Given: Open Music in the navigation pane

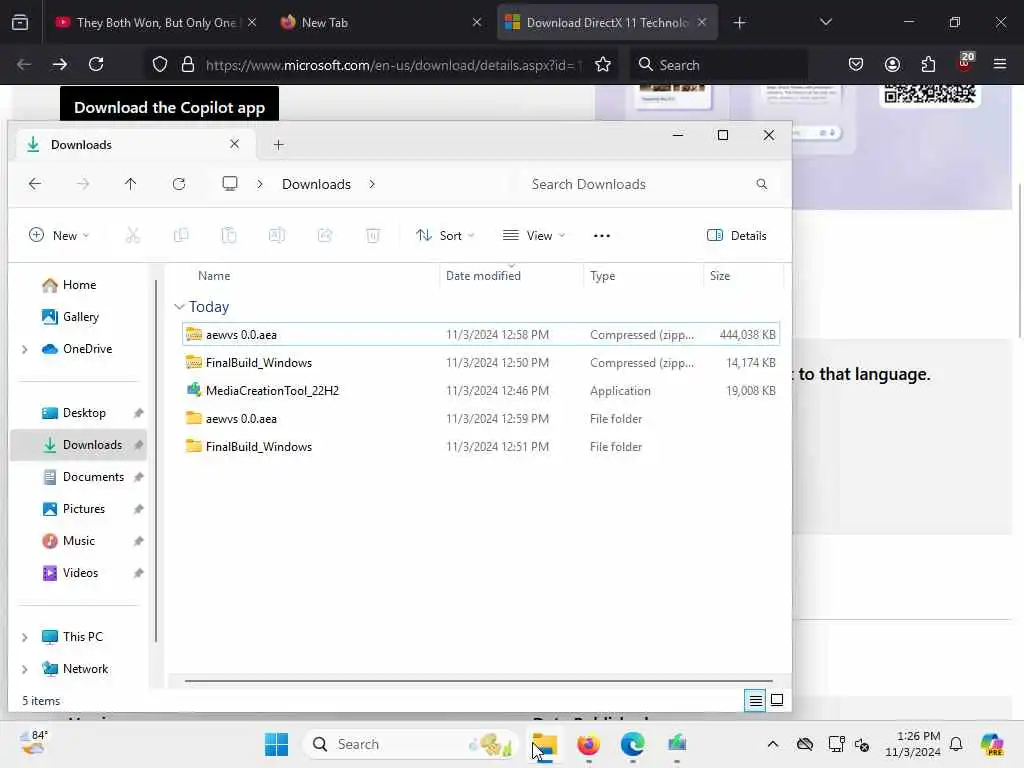Looking at the screenshot, I should 78,541.
